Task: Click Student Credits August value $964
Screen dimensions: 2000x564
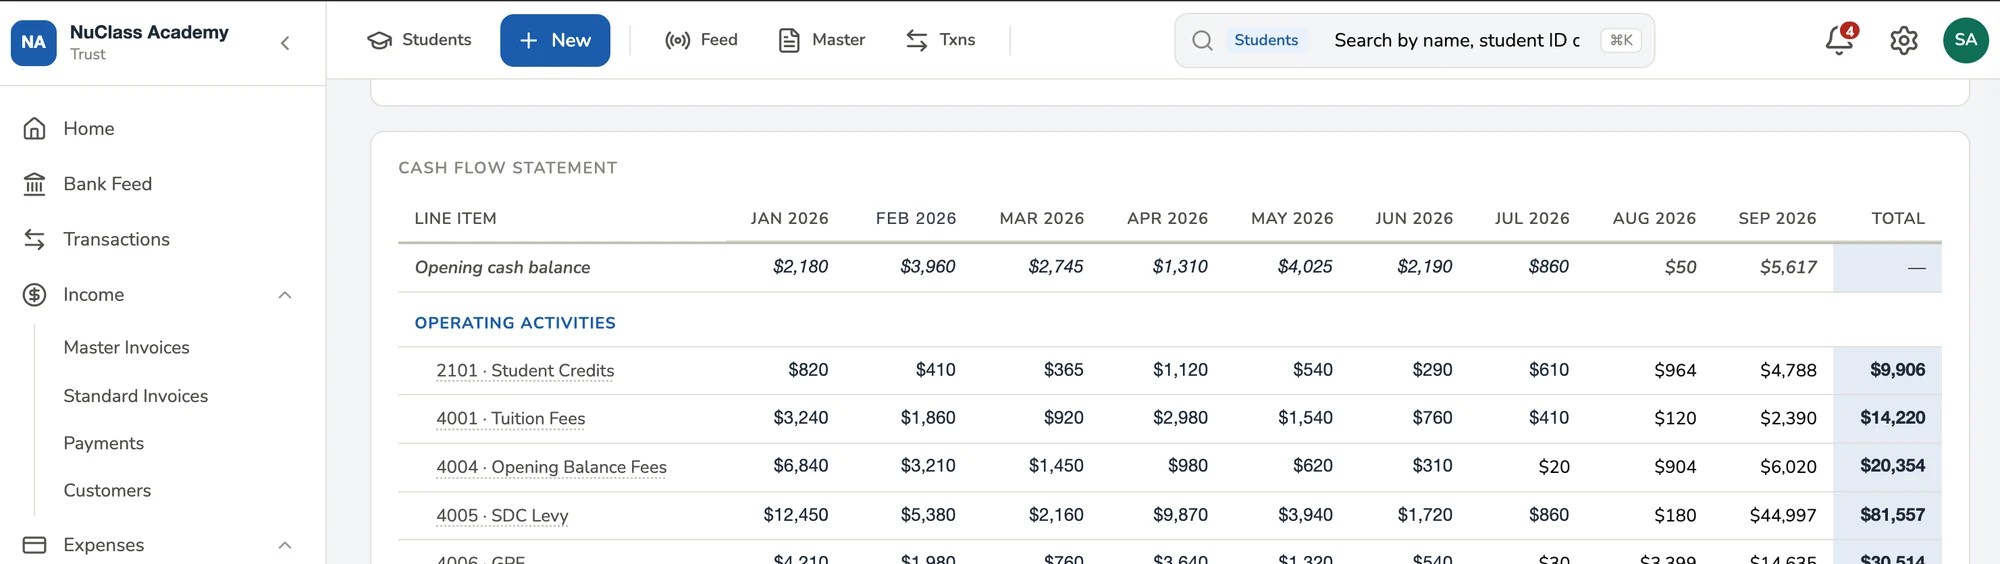Action: pyautogui.click(x=1675, y=371)
